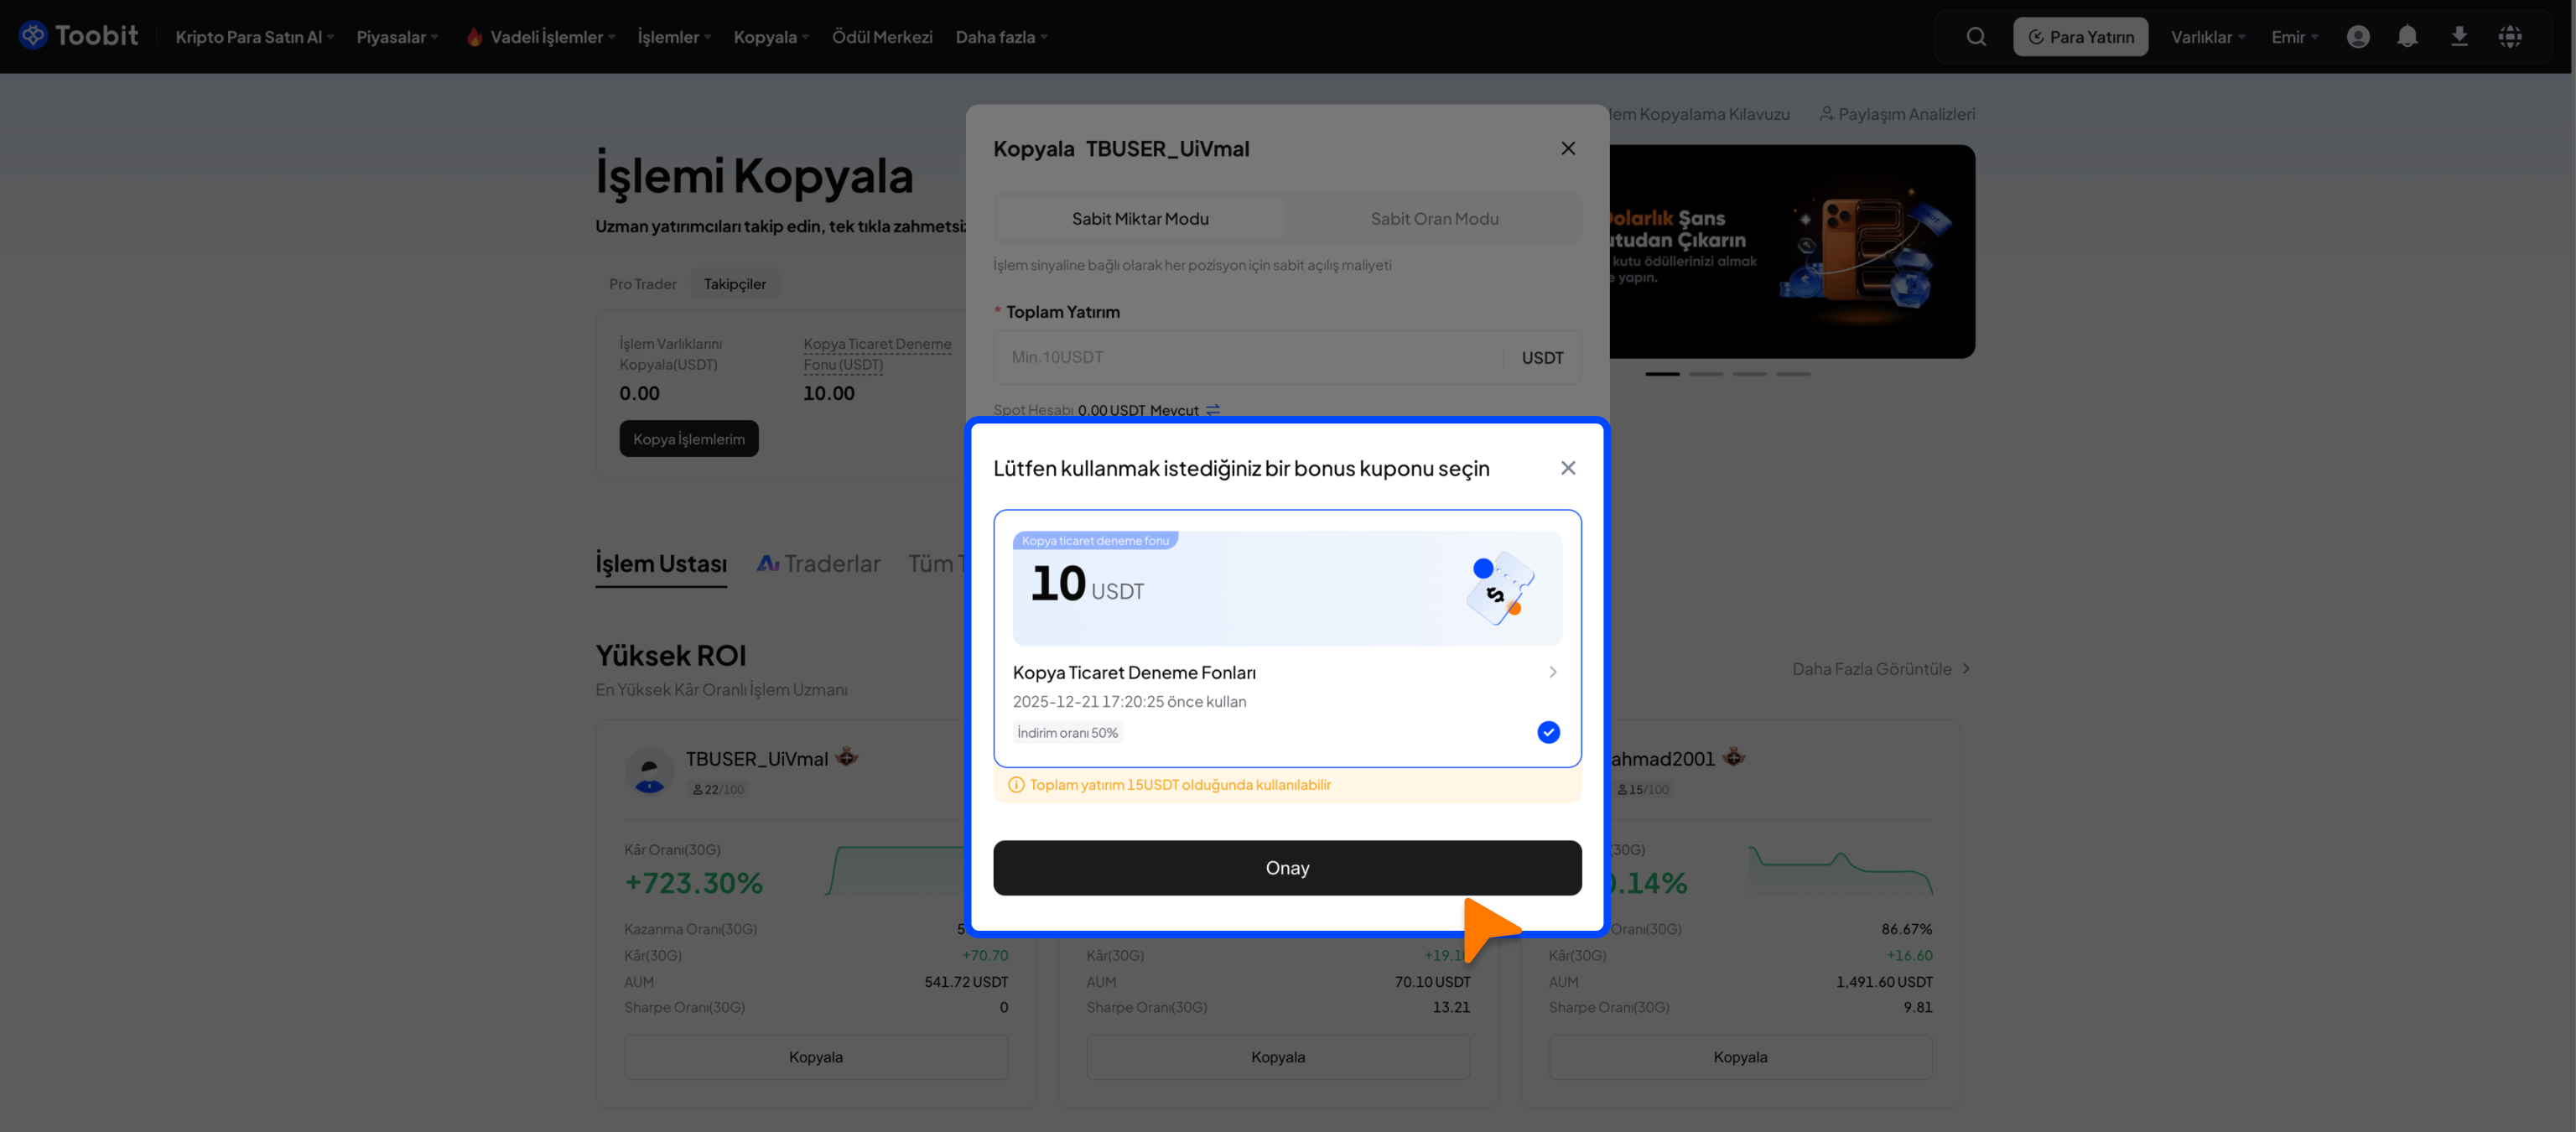Switch to the Traderlar tab

tap(818, 564)
